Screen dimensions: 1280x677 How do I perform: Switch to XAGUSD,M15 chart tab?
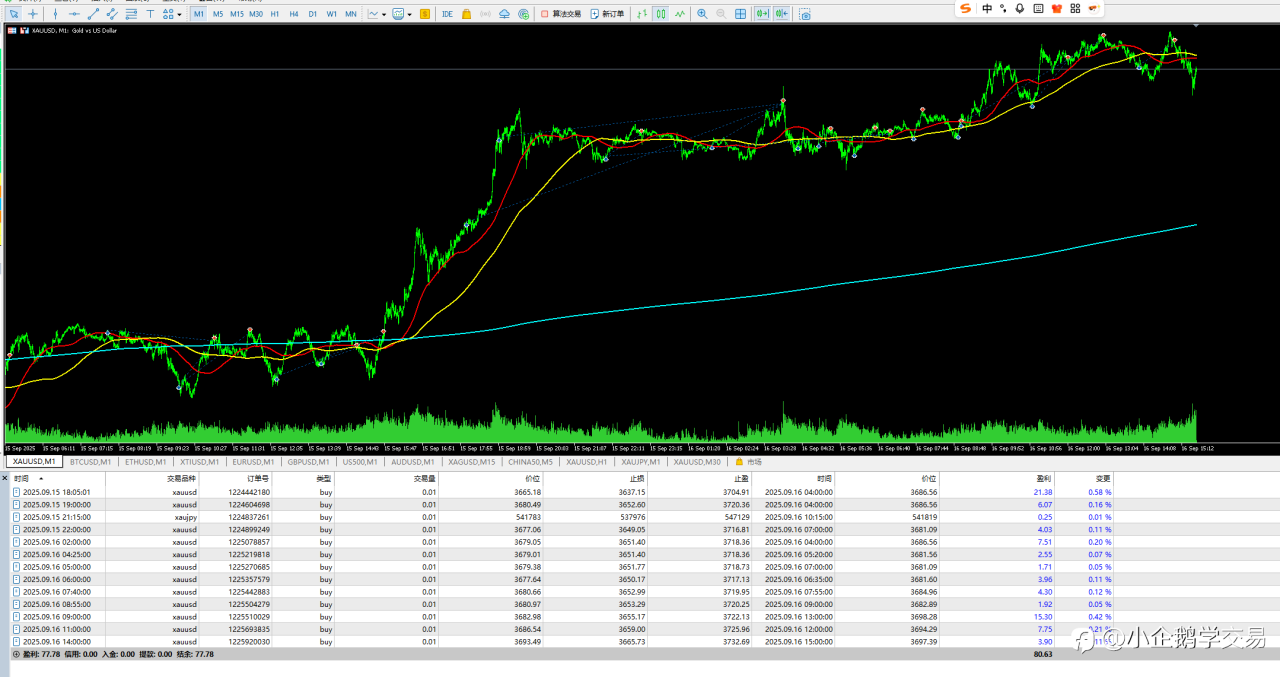[472, 462]
